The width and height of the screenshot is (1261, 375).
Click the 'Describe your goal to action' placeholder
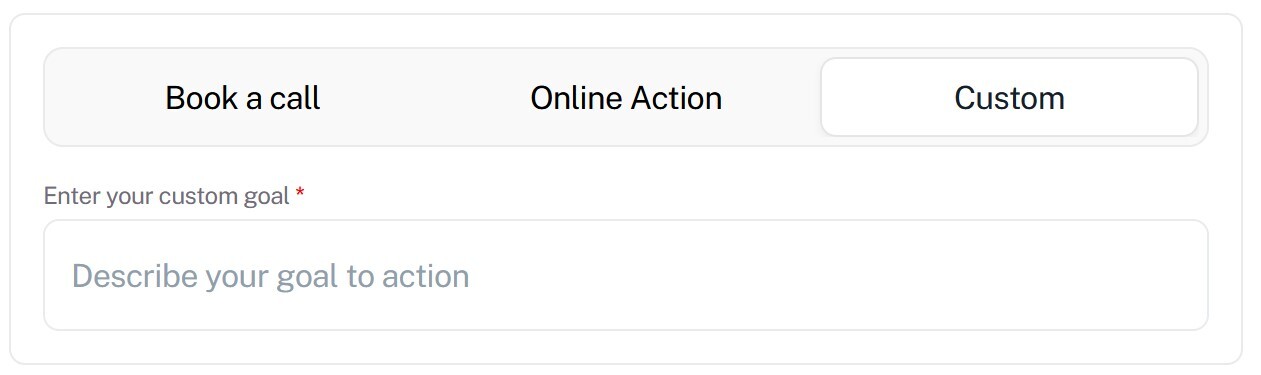tap(270, 276)
